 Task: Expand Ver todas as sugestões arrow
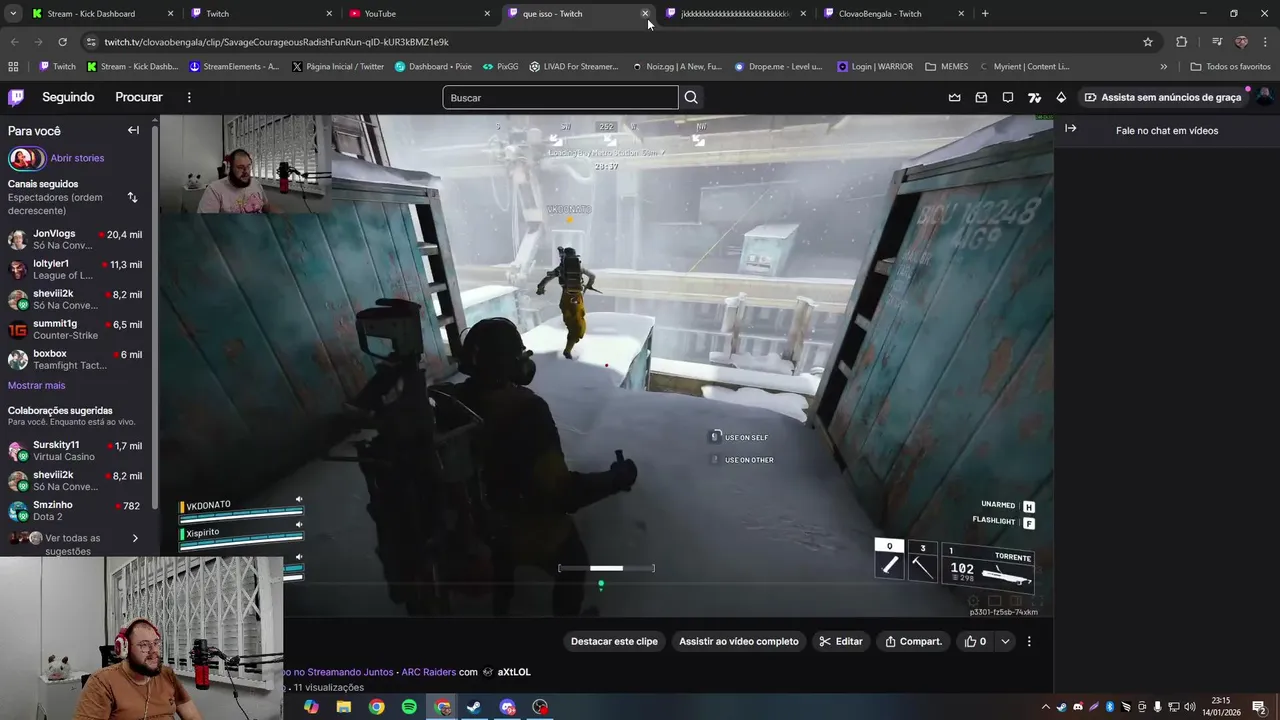(x=135, y=538)
